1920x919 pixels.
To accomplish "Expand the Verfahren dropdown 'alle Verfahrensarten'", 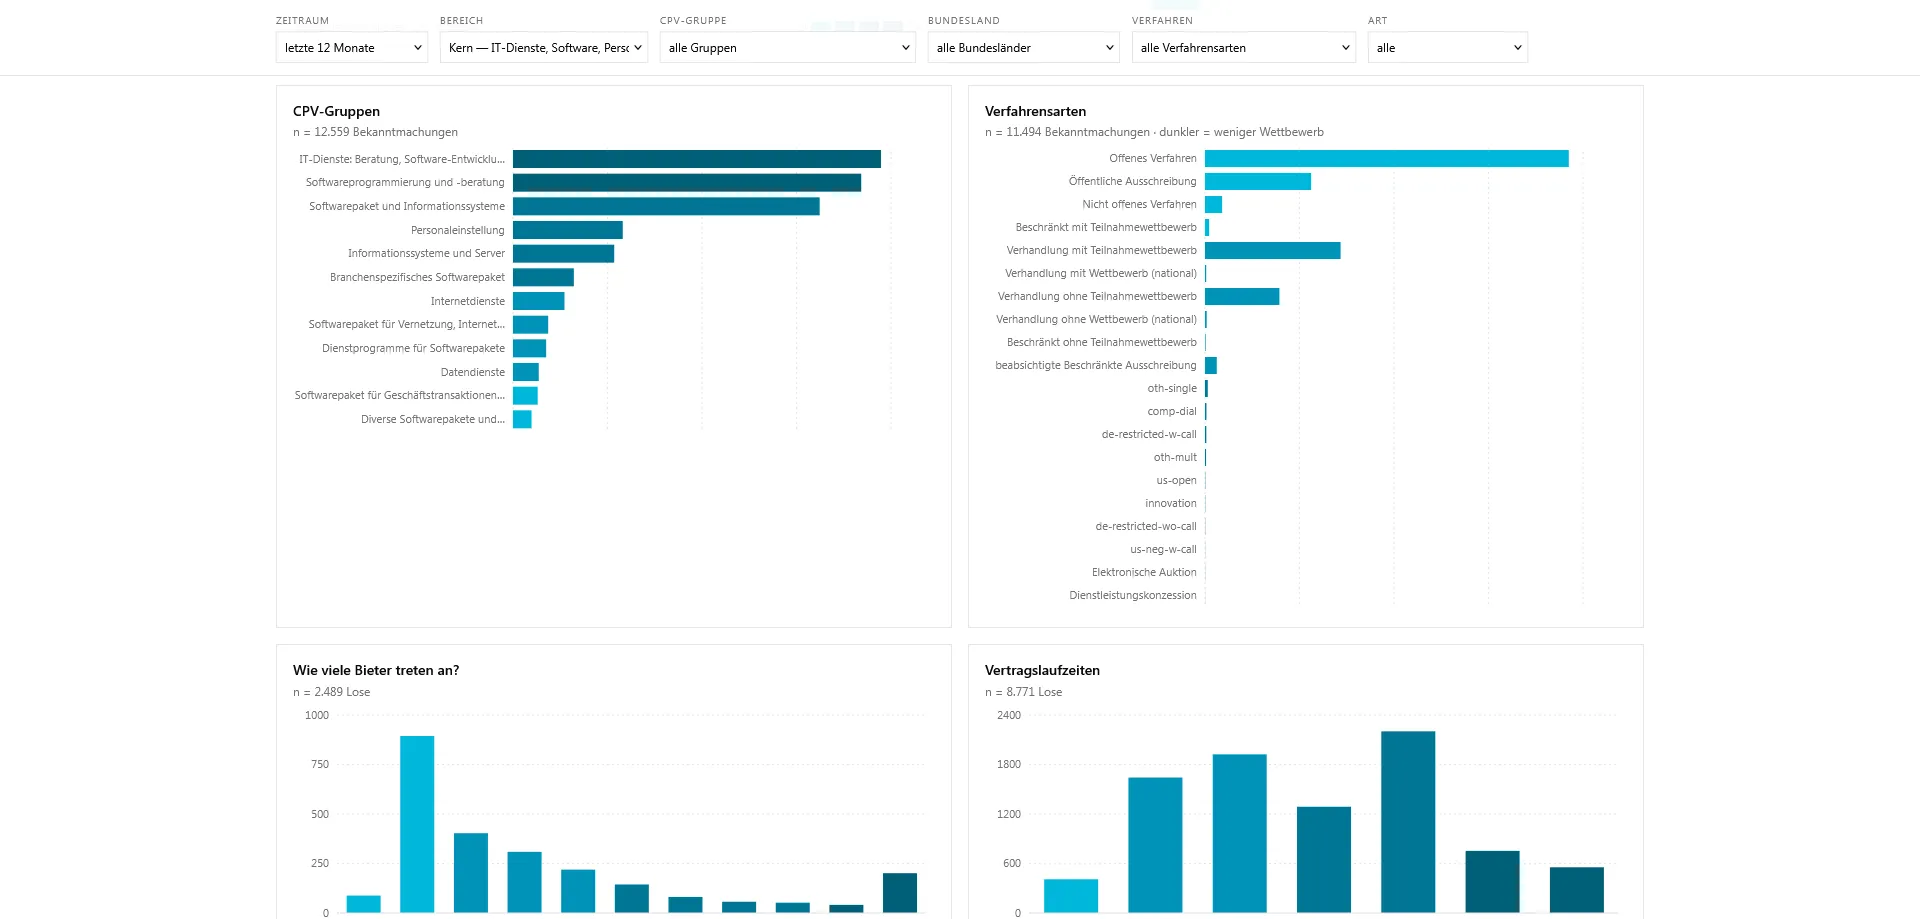I will tap(1244, 47).
